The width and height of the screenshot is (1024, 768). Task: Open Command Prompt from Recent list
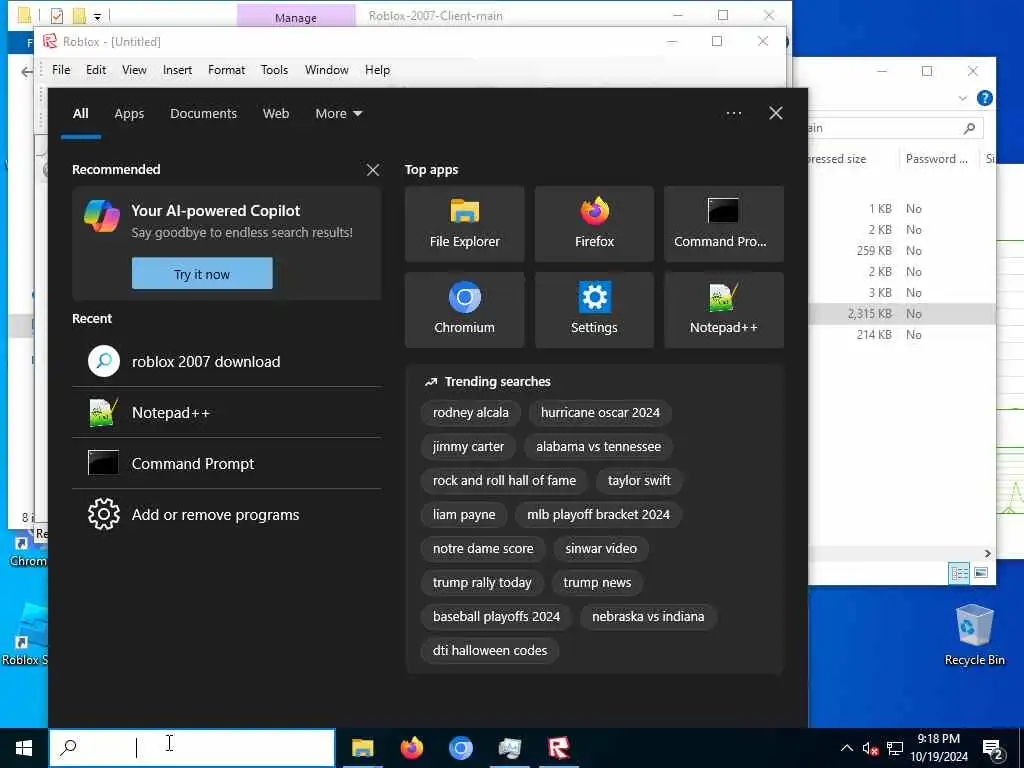click(227, 464)
